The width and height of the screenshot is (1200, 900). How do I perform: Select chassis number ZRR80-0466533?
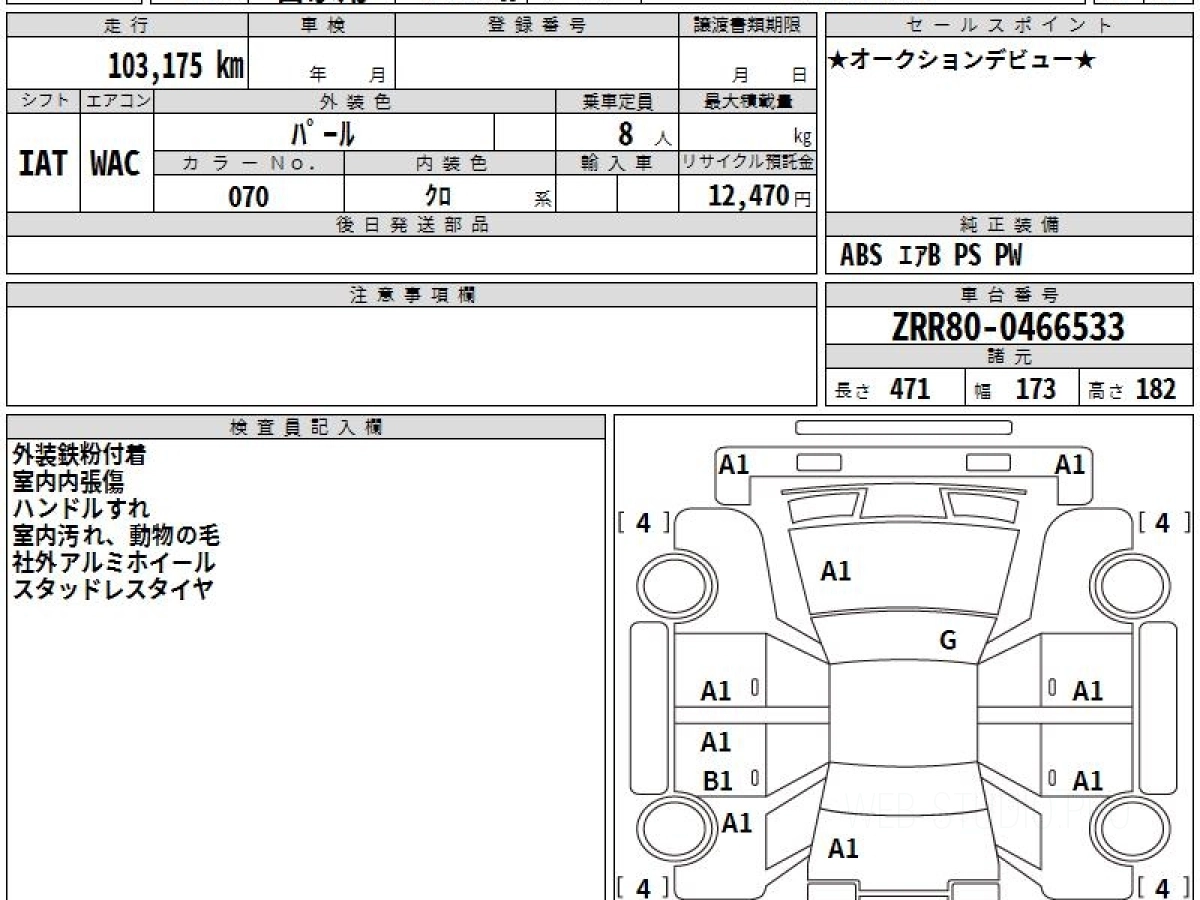[1008, 327]
